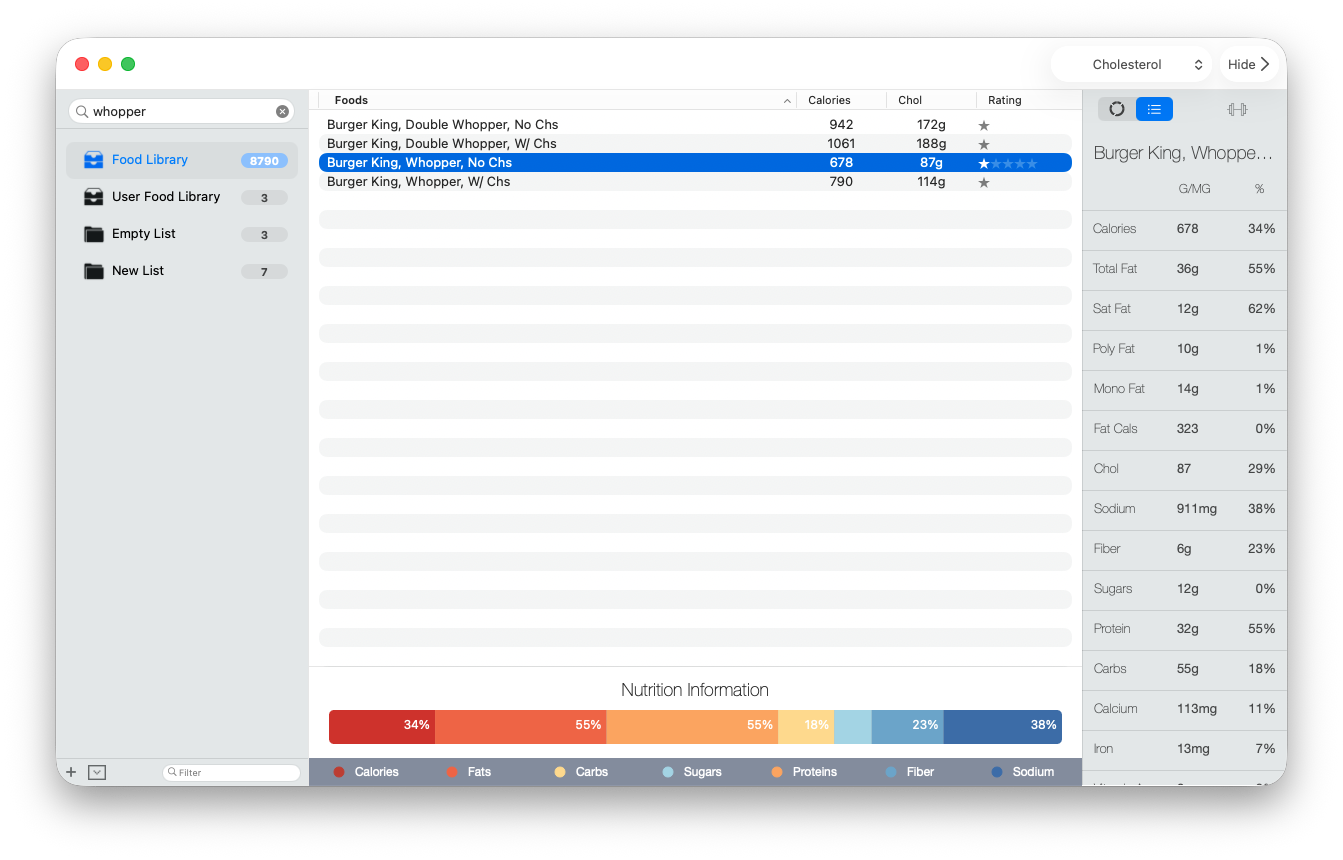The width and height of the screenshot is (1343, 860).
Task: Select Burger King, Double Whopper, No Chs
Action: (x=695, y=125)
